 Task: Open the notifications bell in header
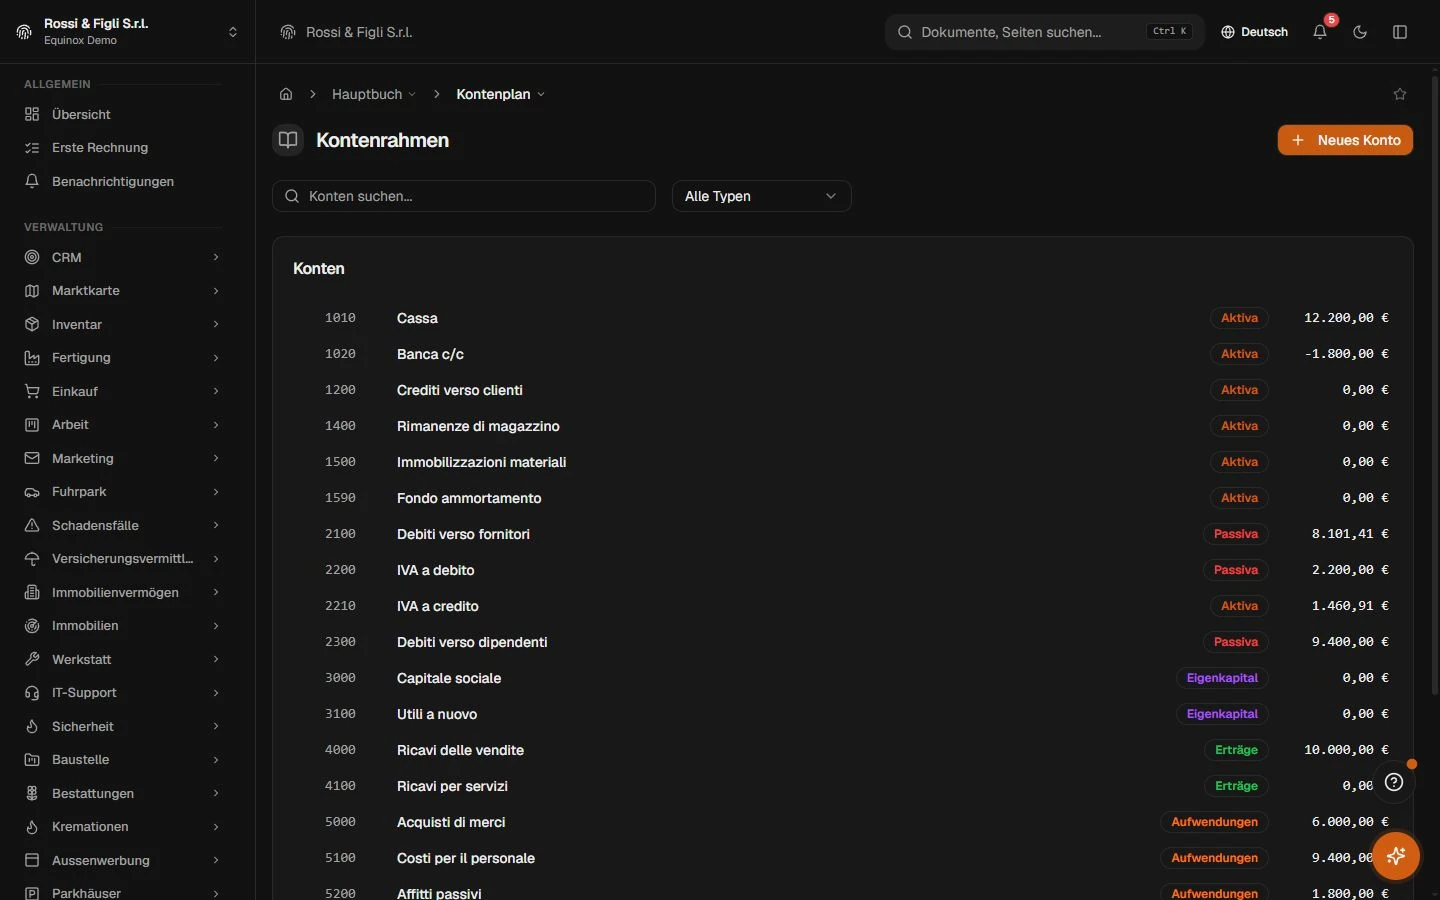1320,32
